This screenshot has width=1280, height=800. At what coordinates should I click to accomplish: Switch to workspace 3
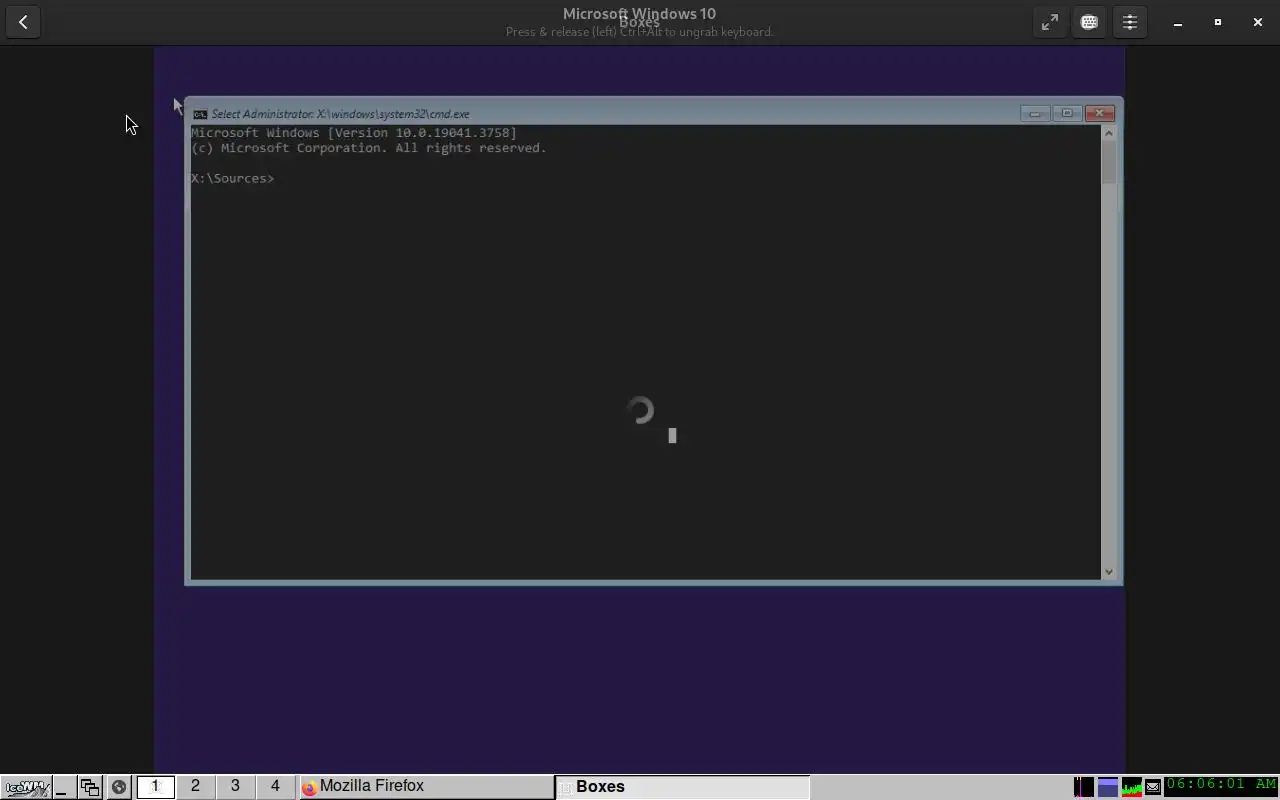235,787
